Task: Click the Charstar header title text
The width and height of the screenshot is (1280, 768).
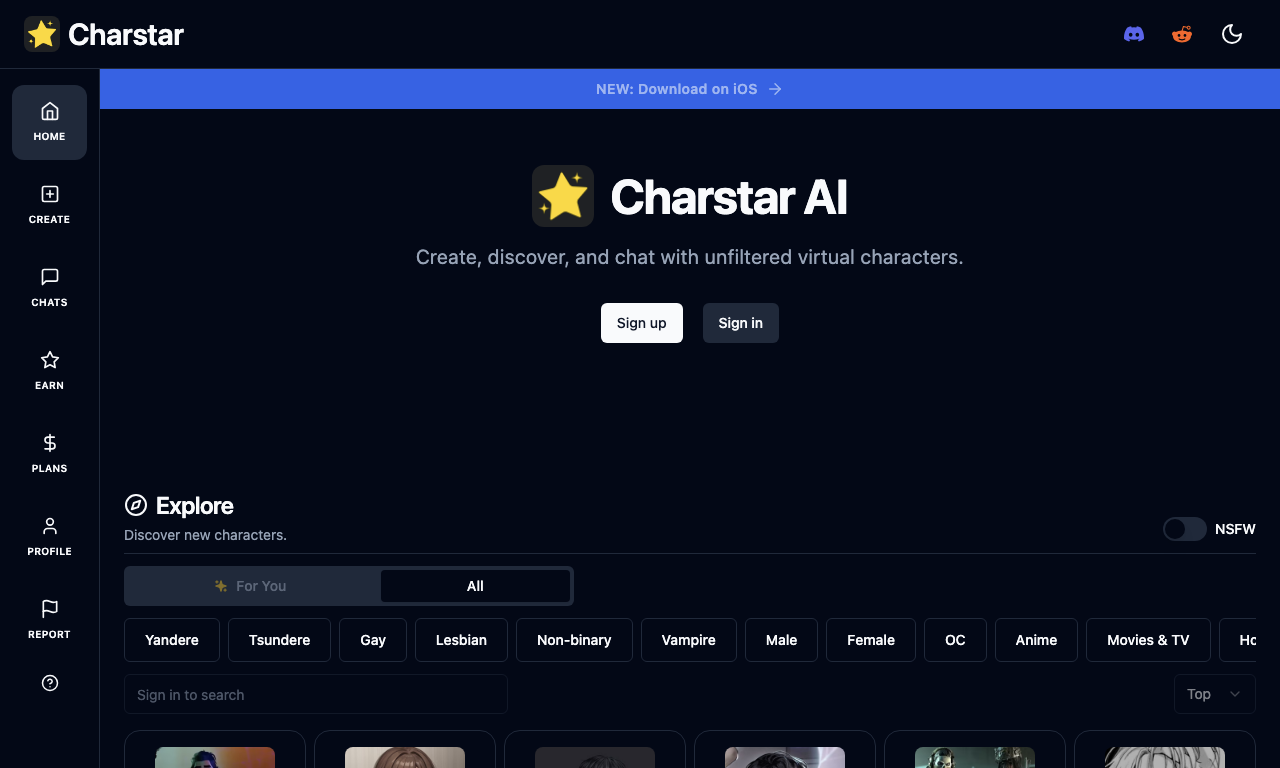Action: pyautogui.click(x=126, y=35)
